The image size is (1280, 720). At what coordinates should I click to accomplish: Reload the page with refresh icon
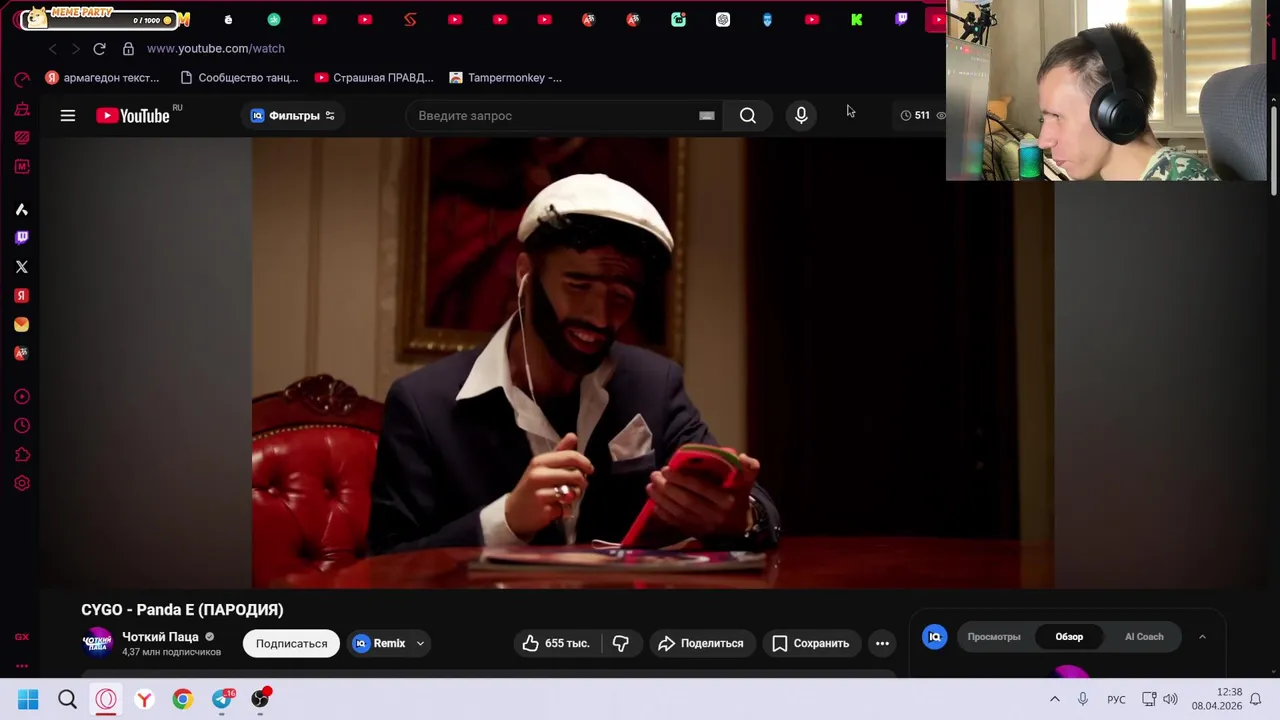[99, 48]
